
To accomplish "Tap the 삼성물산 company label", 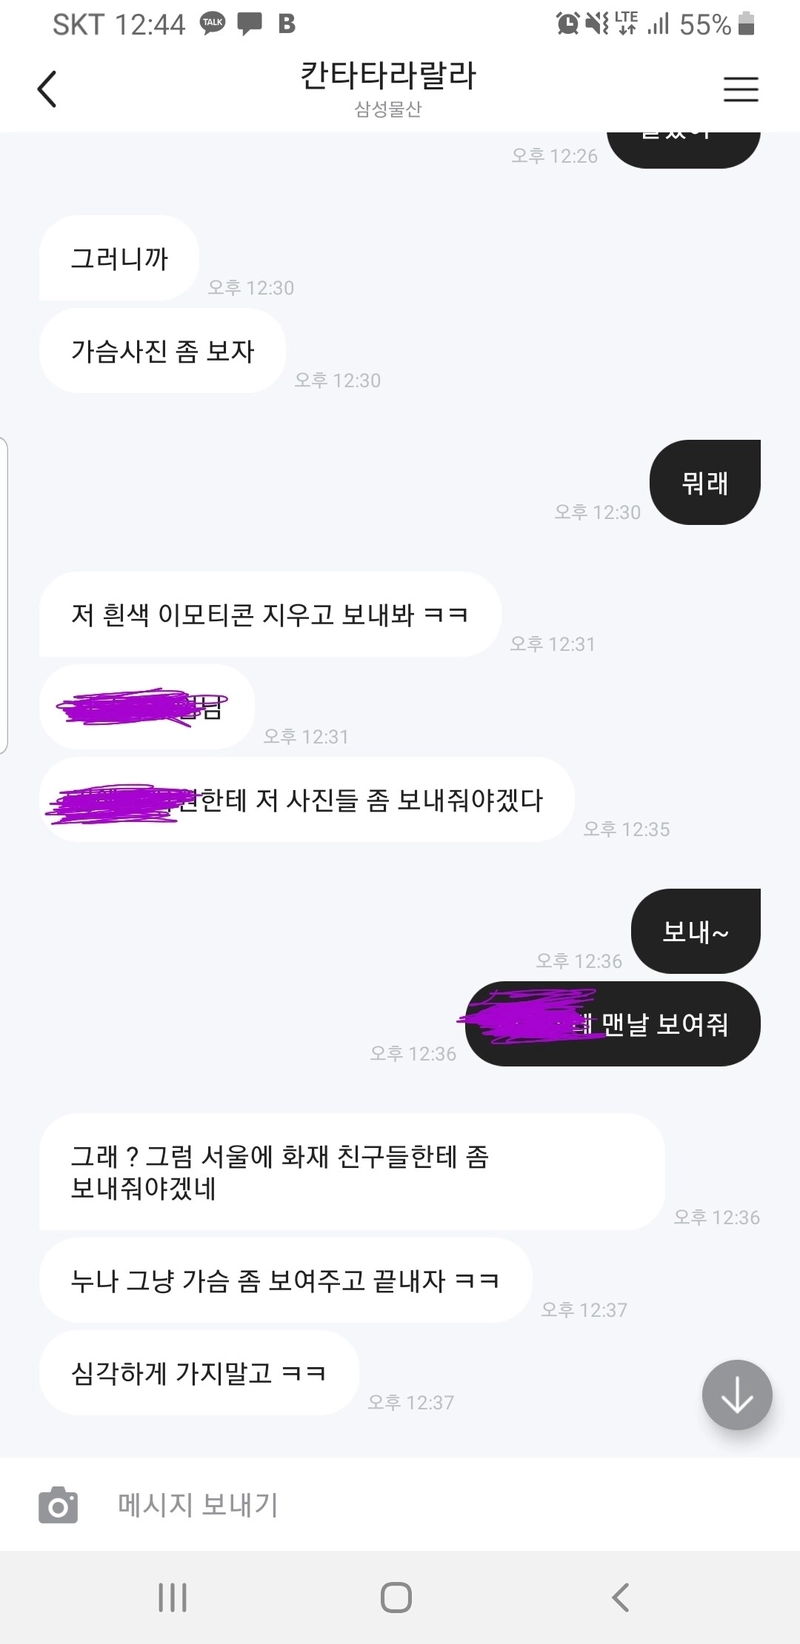I will (x=388, y=109).
